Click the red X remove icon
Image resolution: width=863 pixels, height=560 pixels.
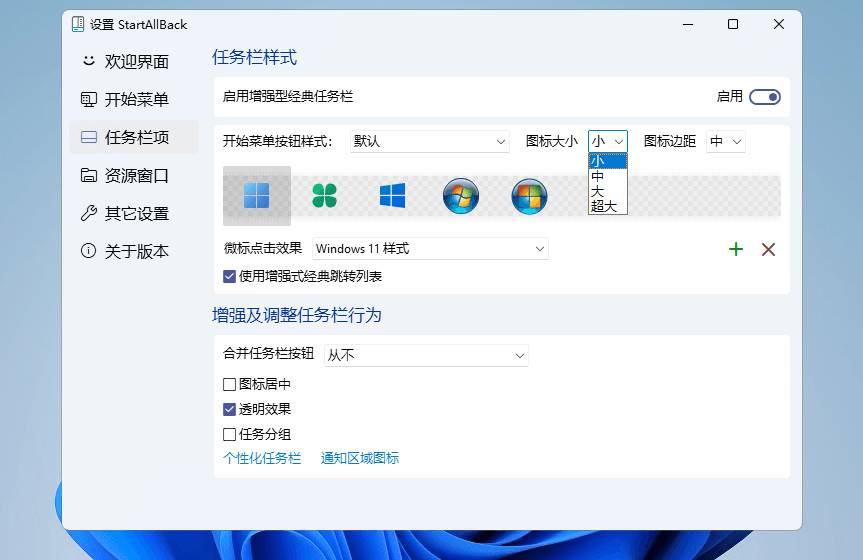click(768, 249)
